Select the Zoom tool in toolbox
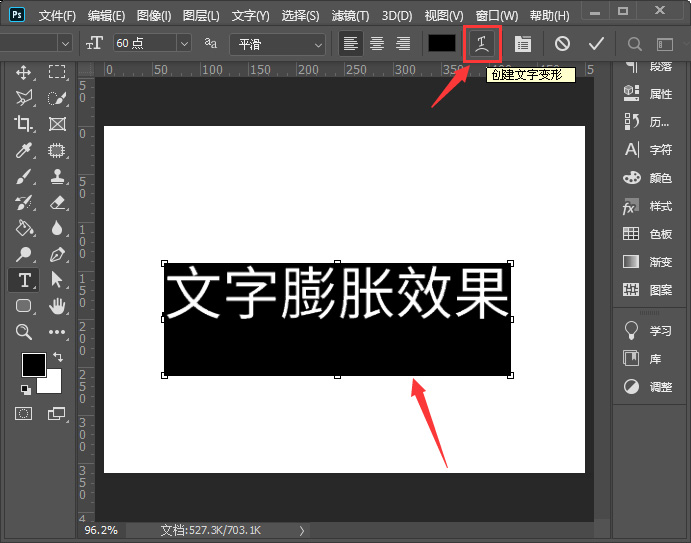The image size is (691, 543). pyautogui.click(x=23, y=331)
